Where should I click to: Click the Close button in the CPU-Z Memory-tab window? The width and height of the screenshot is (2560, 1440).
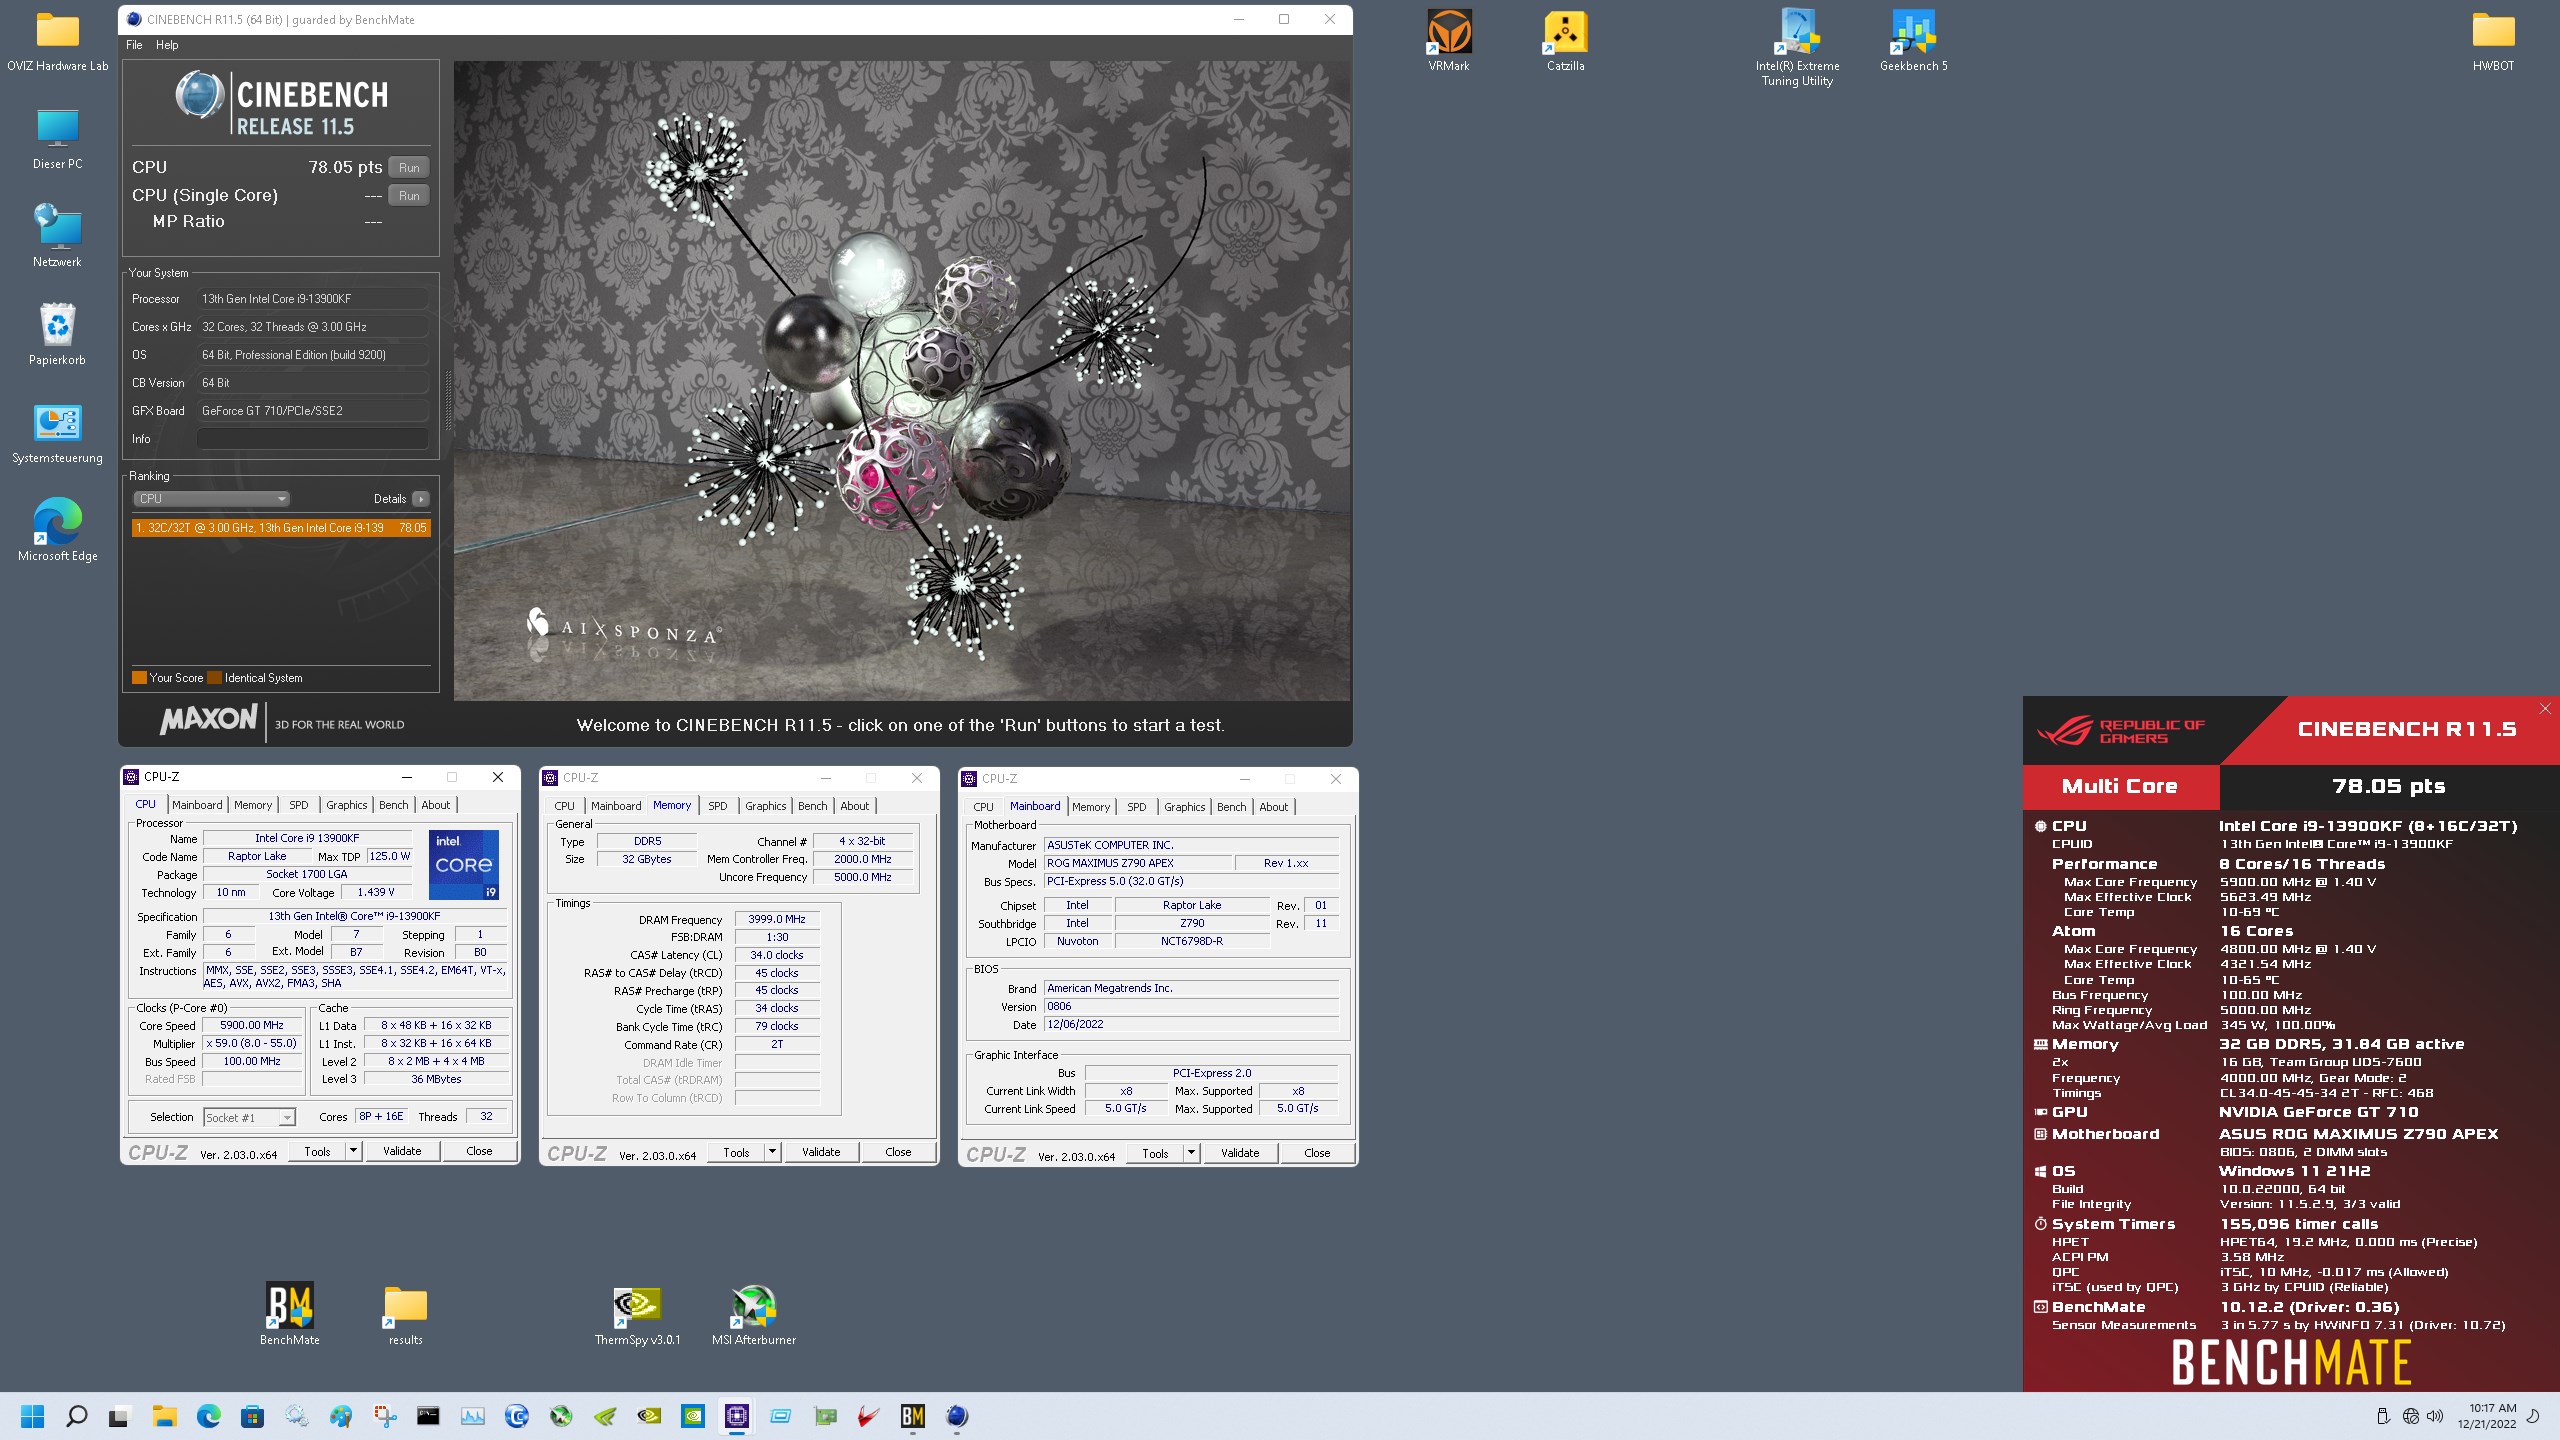pos(898,1152)
